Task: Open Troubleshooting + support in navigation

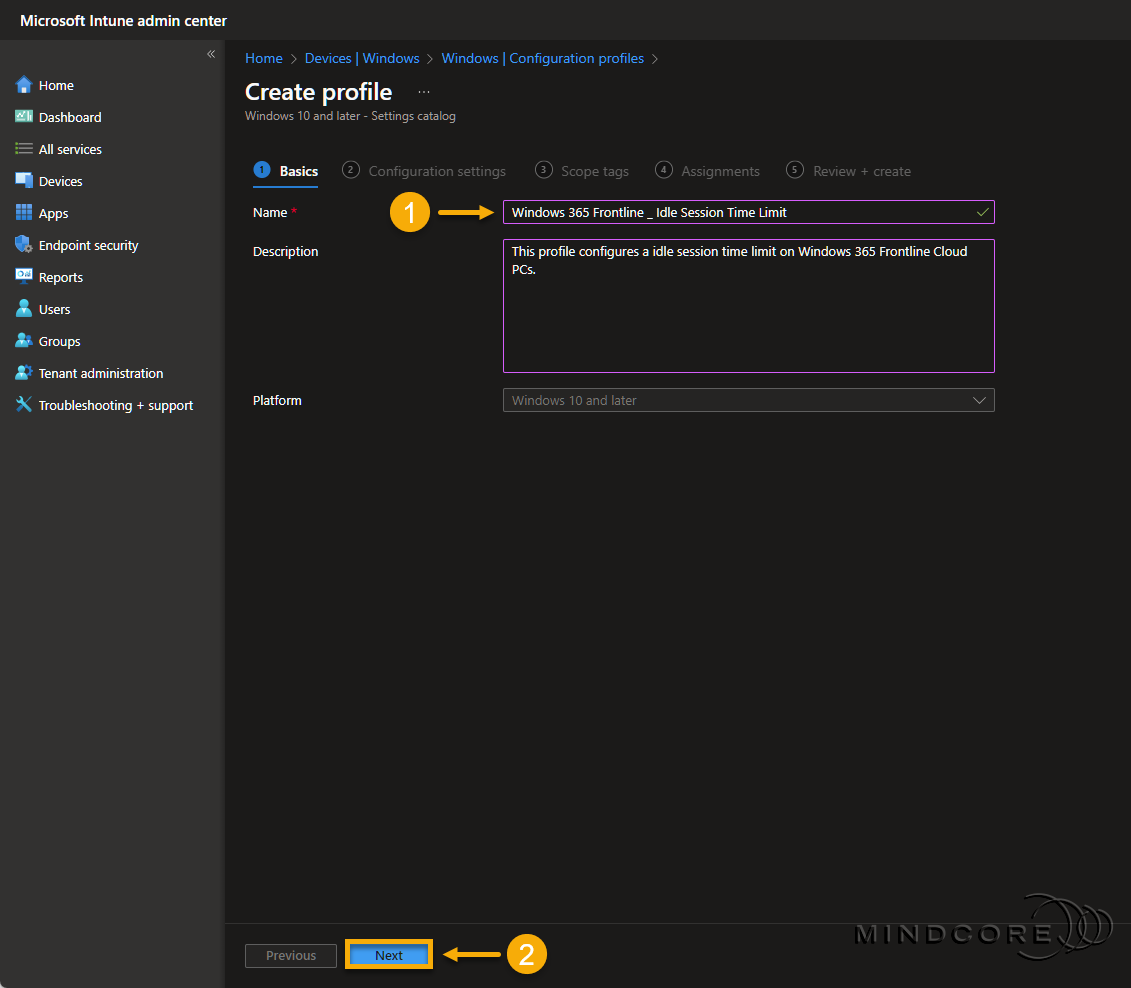Action: pyautogui.click(x=116, y=405)
